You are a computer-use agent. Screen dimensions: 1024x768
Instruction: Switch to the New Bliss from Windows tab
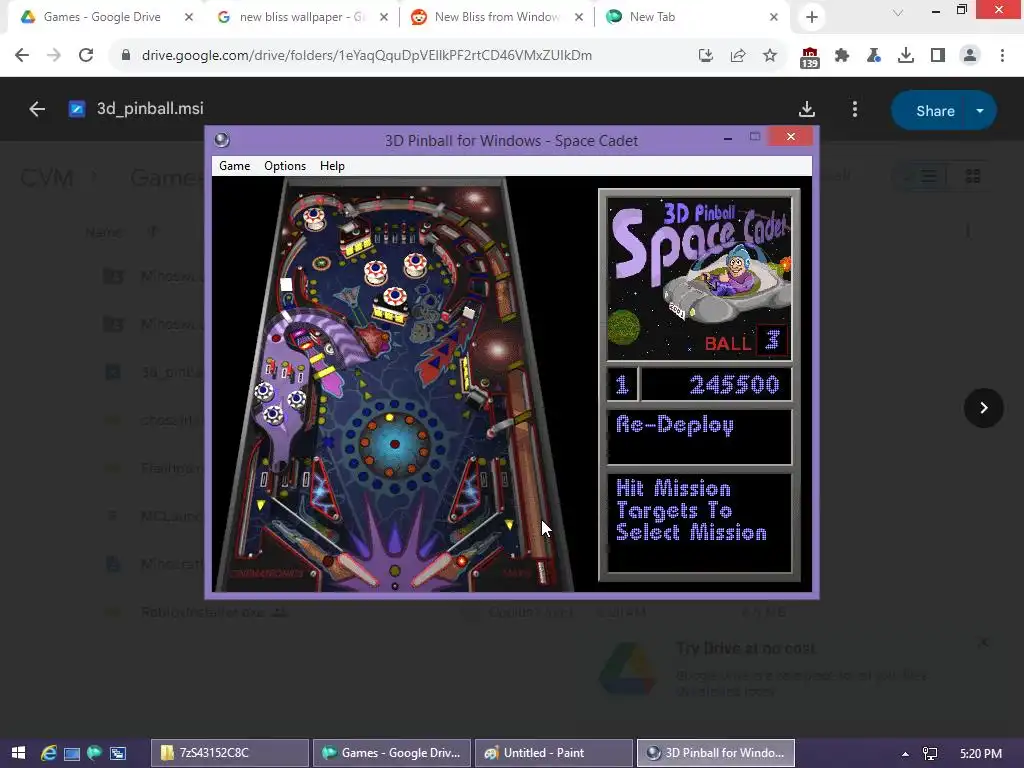click(x=496, y=17)
